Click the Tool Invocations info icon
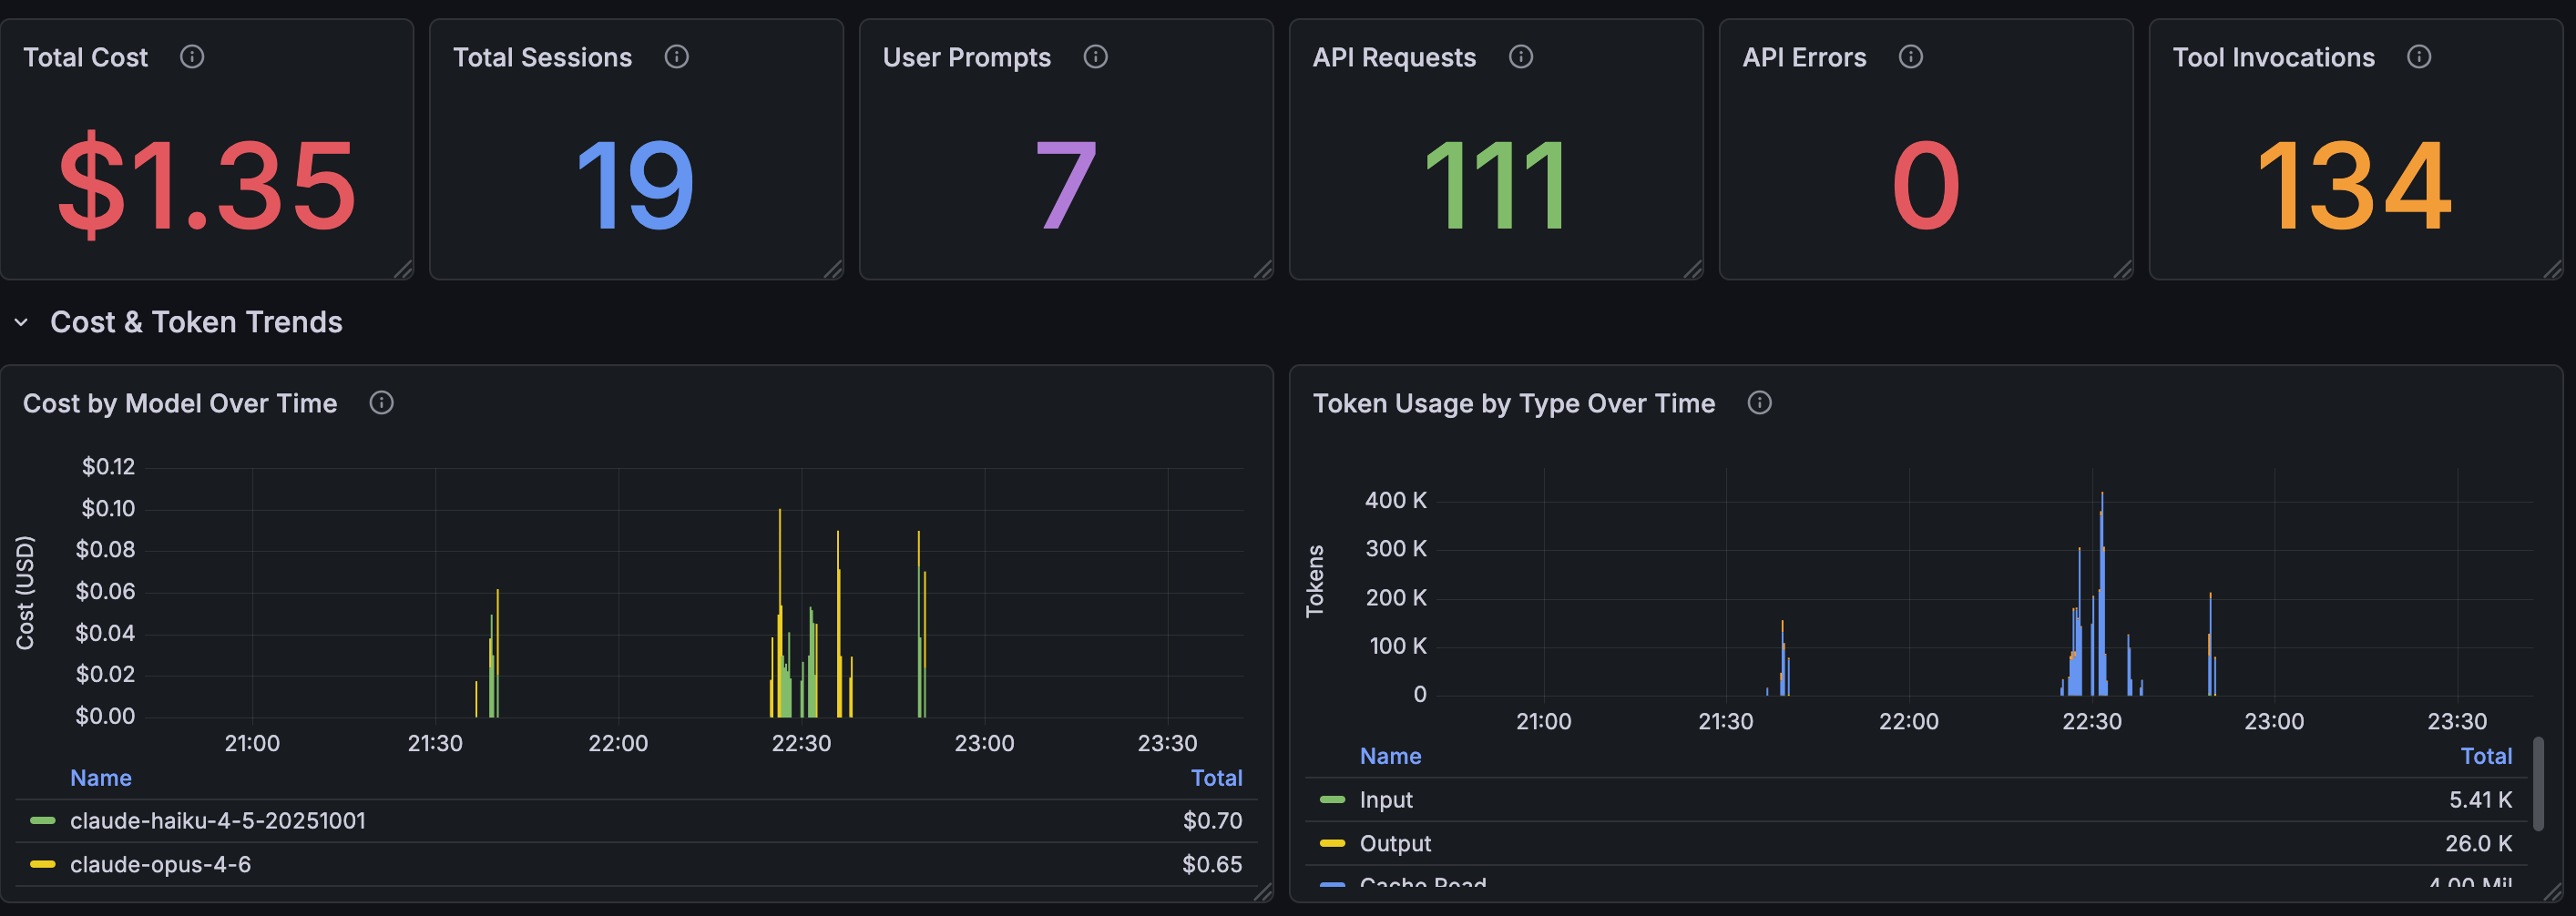Screen dimensions: 2576x916 point(2420,57)
